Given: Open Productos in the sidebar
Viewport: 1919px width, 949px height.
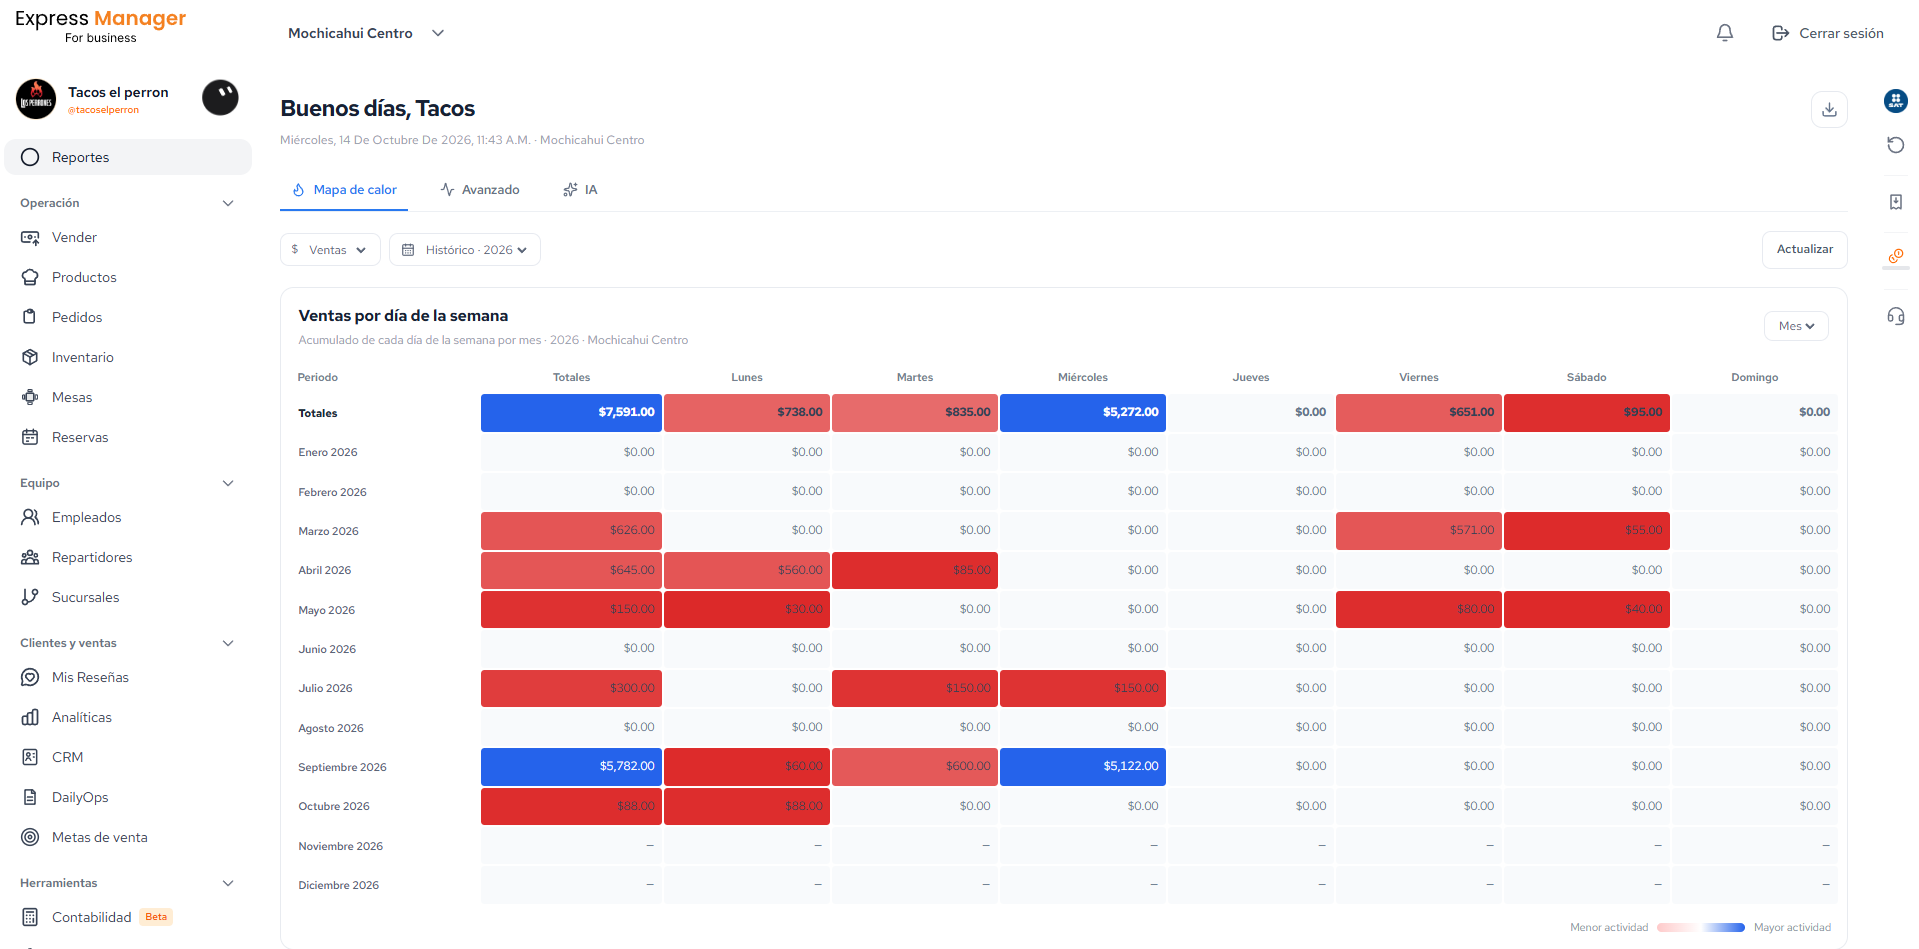Looking at the screenshot, I should (128, 277).
